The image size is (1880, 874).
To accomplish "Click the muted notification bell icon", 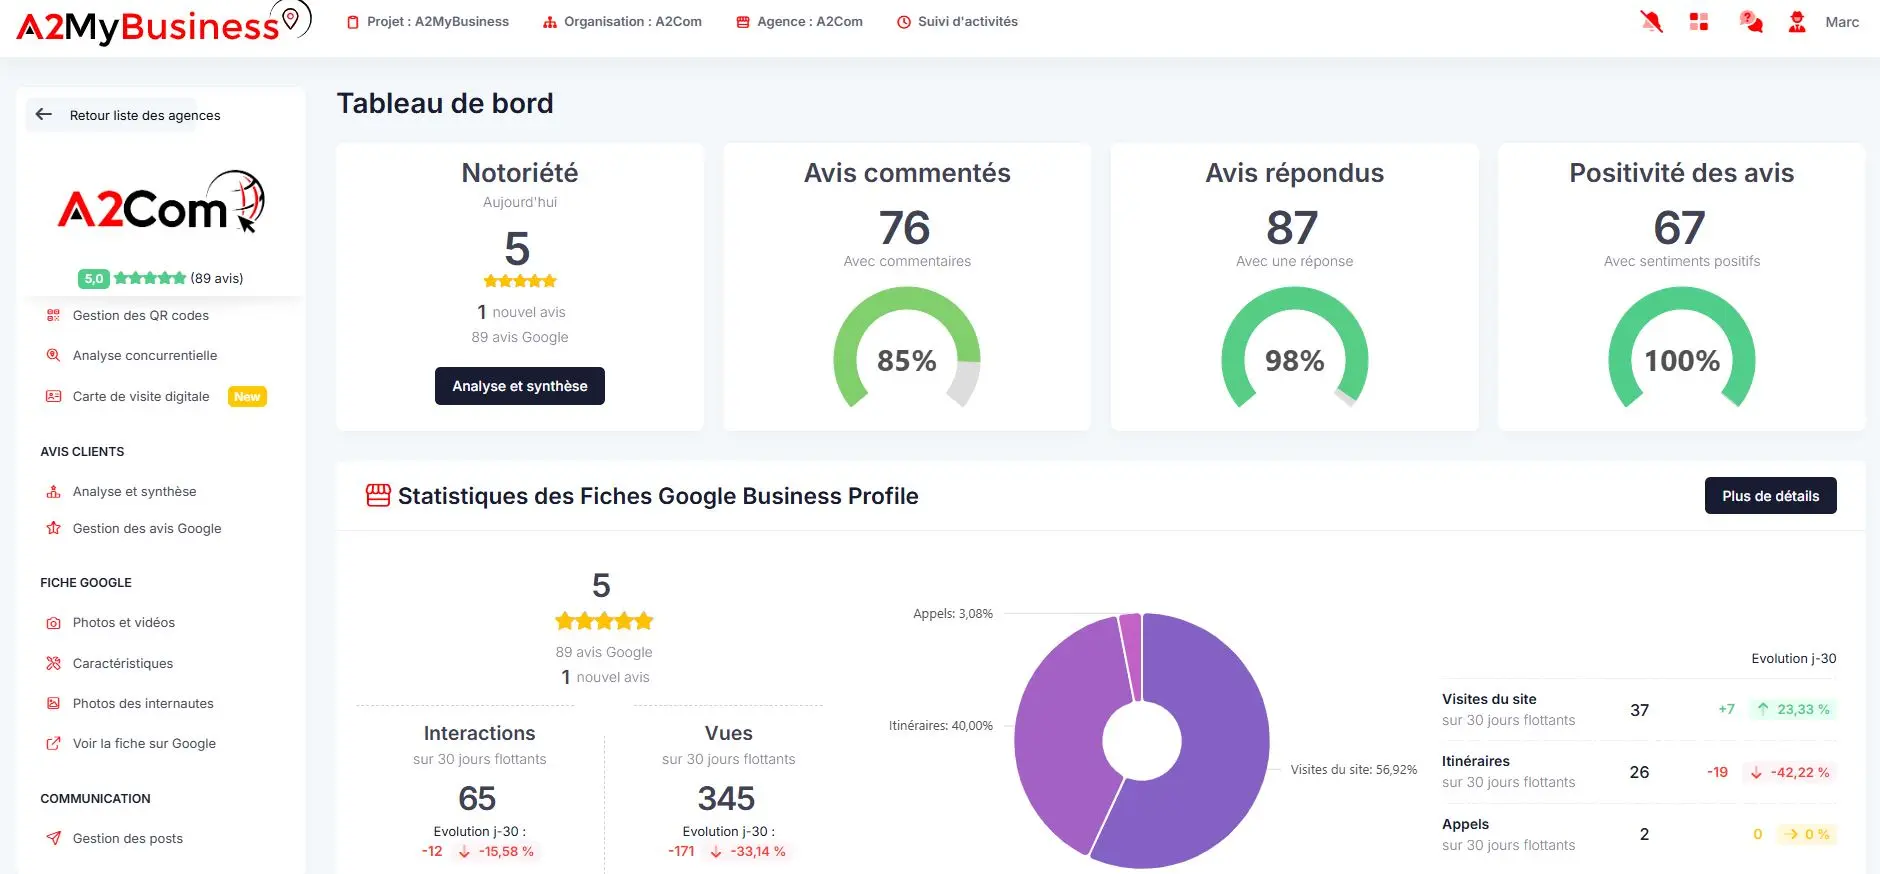I will [x=1651, y=21].
